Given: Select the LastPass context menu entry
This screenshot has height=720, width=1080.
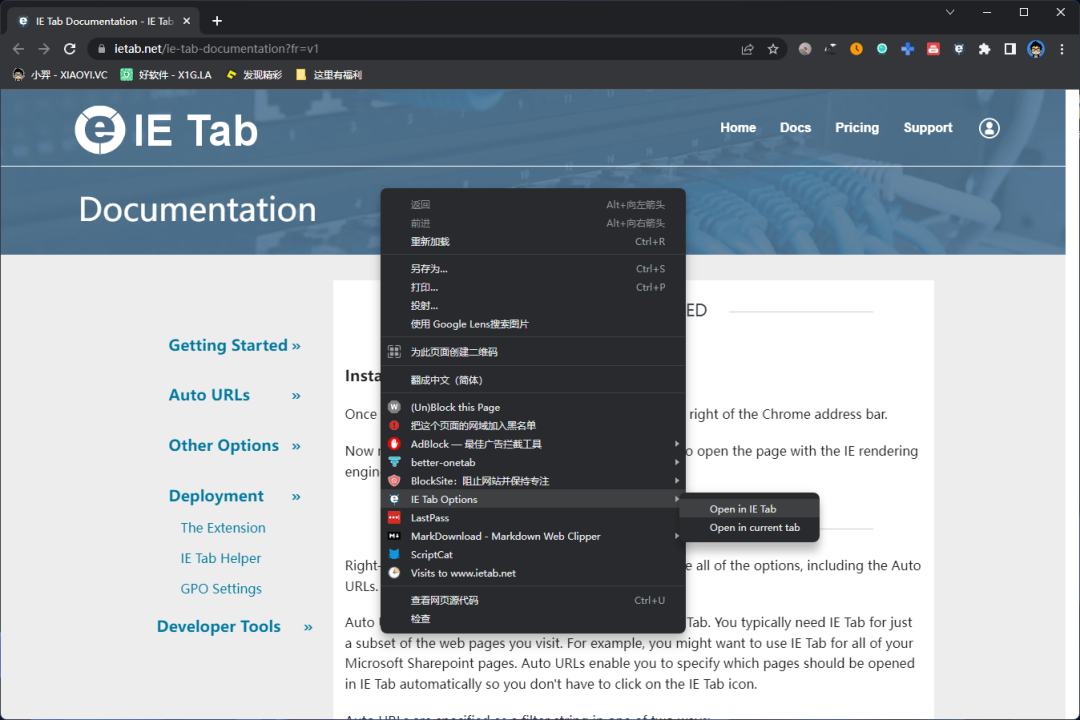Looking at the screenshot, I should (x=430, y=518).
